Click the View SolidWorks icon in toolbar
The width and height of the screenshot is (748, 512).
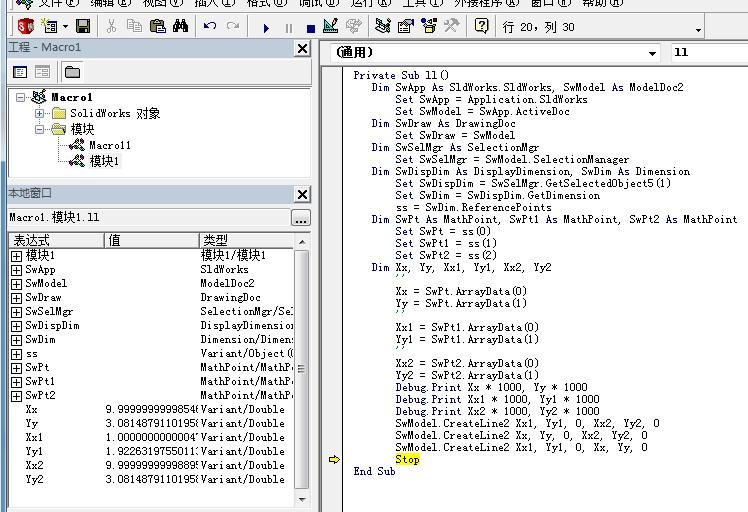tap(25, 26)
